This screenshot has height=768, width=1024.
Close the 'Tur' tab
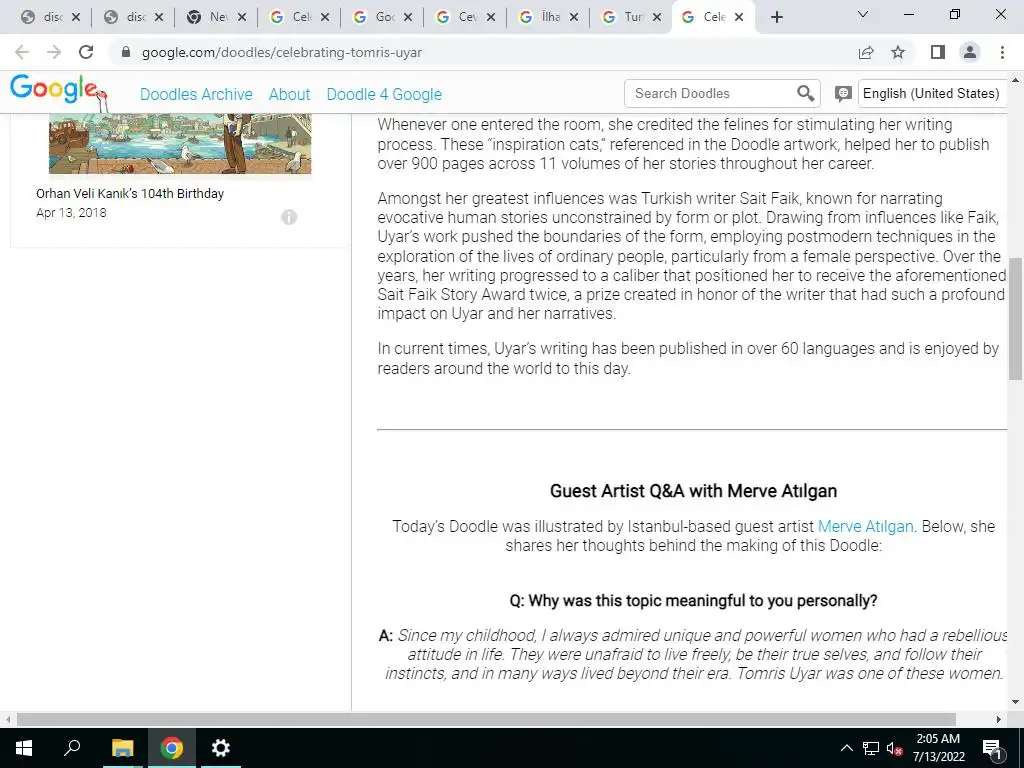[x=656, y=18]
